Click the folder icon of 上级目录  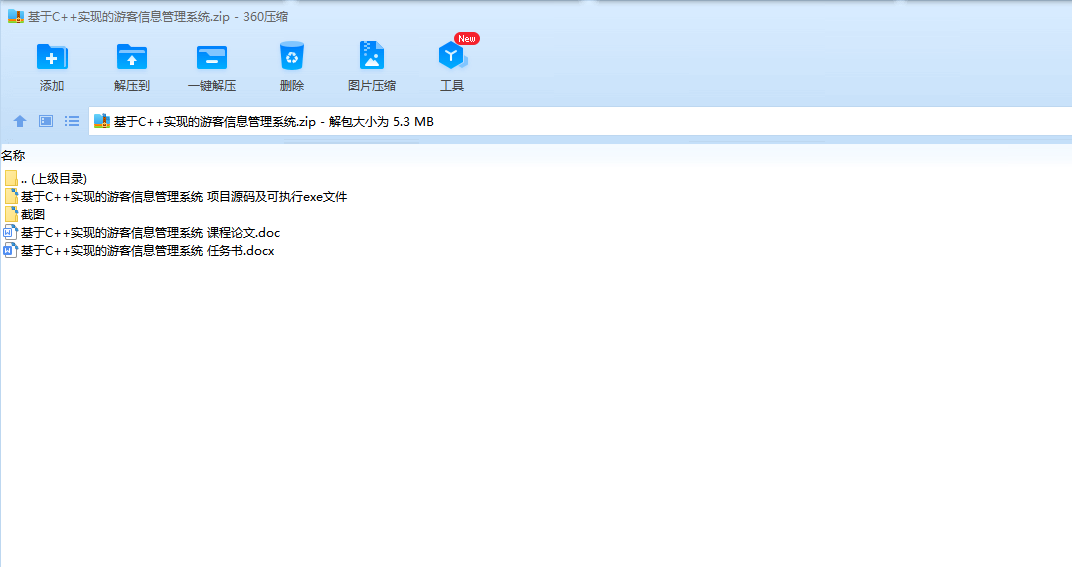(x=11, y=179)
